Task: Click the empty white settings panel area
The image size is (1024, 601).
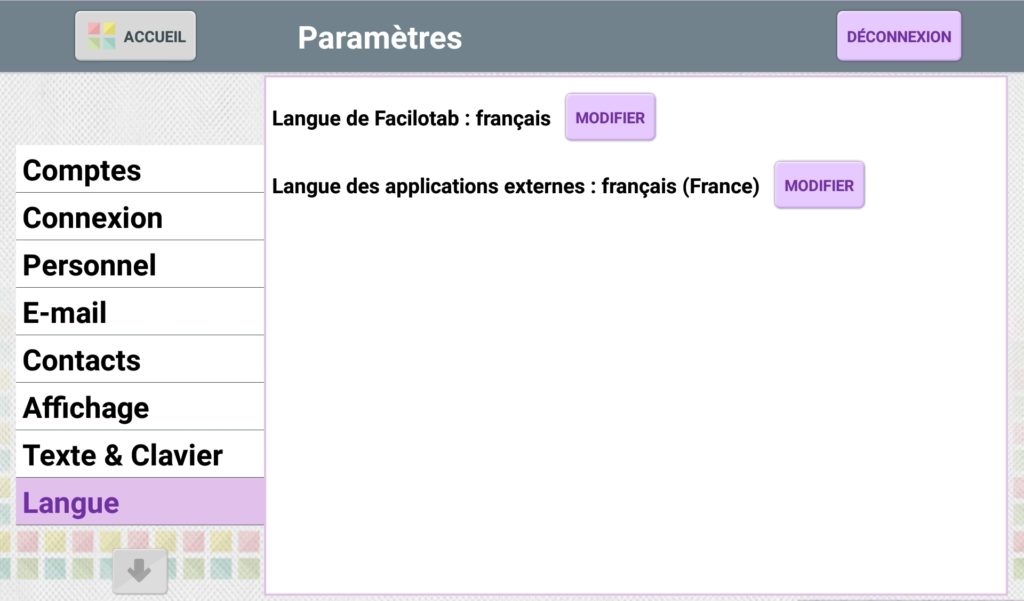Action: coord(635,400)
